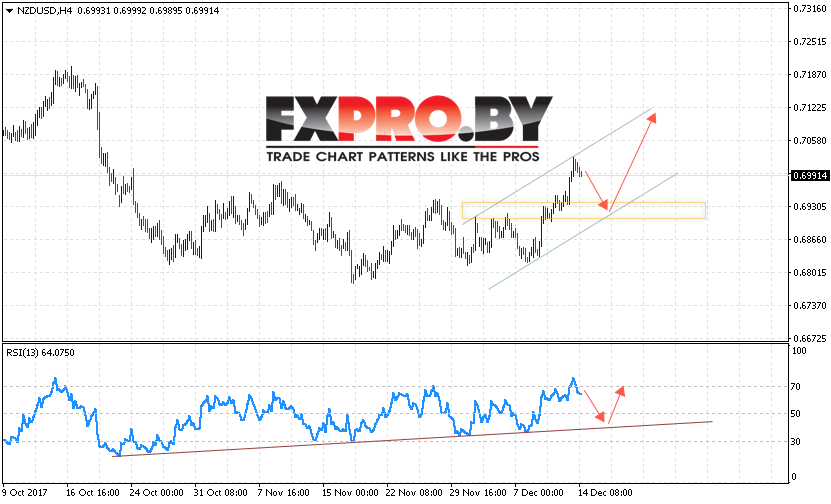The height and width of the screenshot is (504, 831).
Task: Select the 0.71225 price axis label
Action: click(810, 108)
